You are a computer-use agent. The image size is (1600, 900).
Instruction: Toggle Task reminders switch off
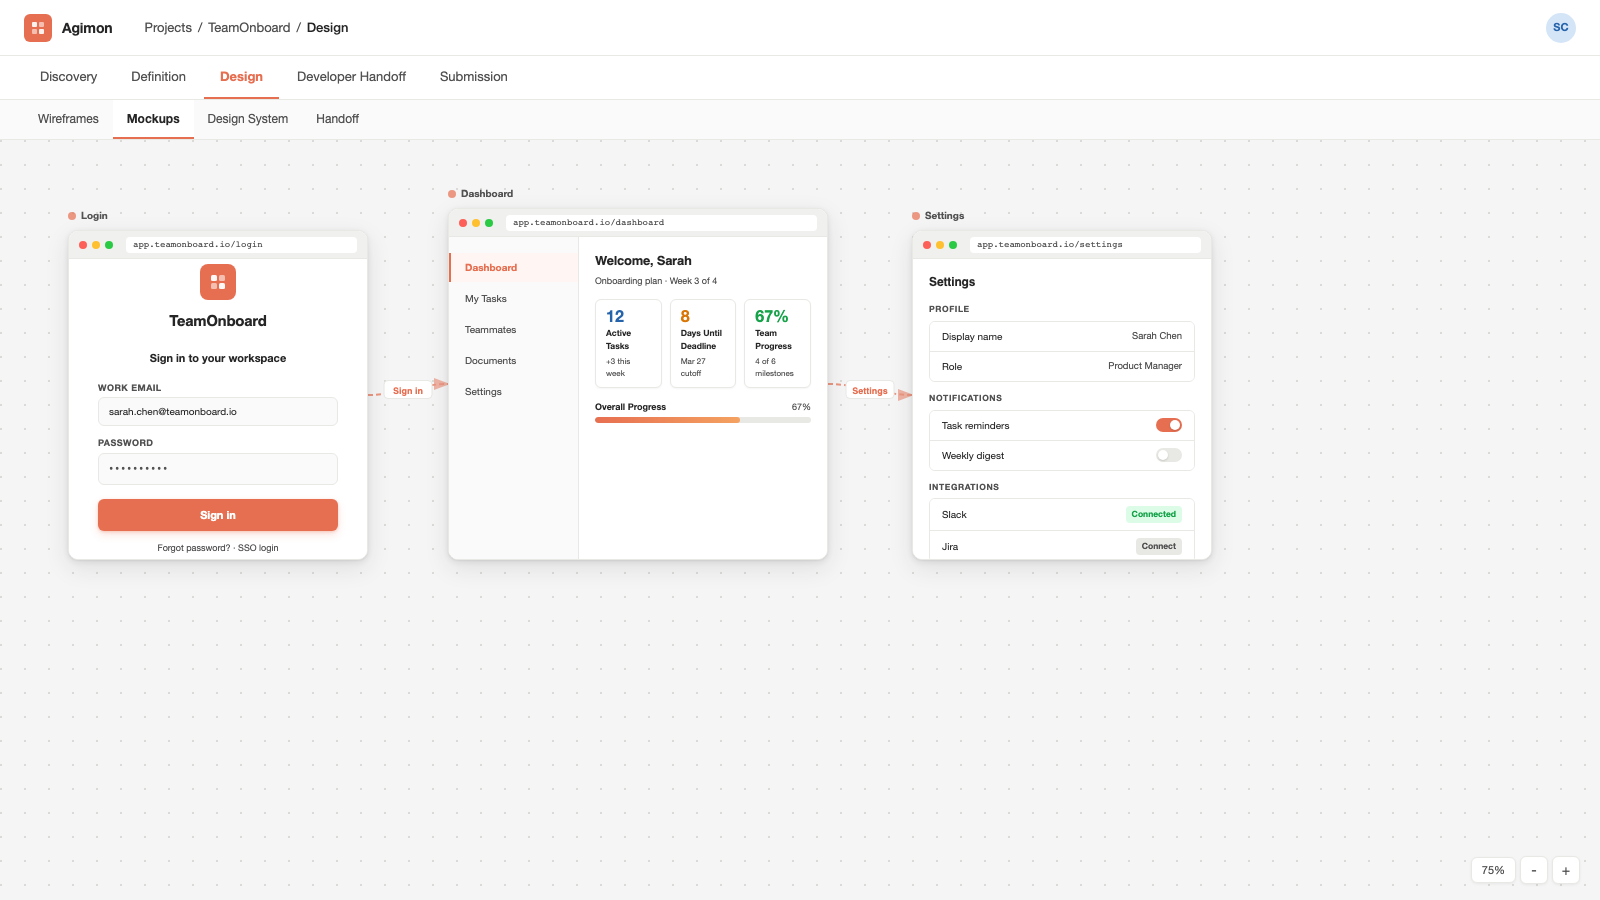1169,425
